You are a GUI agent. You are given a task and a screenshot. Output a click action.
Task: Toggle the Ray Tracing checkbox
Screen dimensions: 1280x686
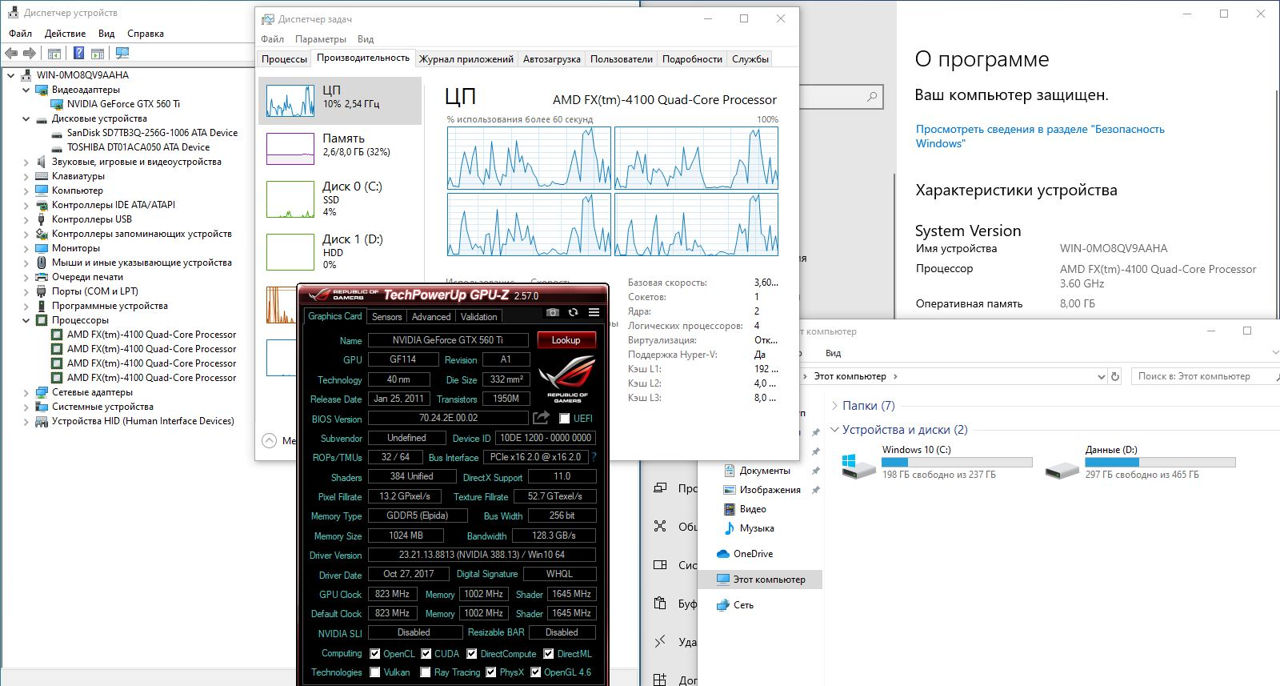424,673
